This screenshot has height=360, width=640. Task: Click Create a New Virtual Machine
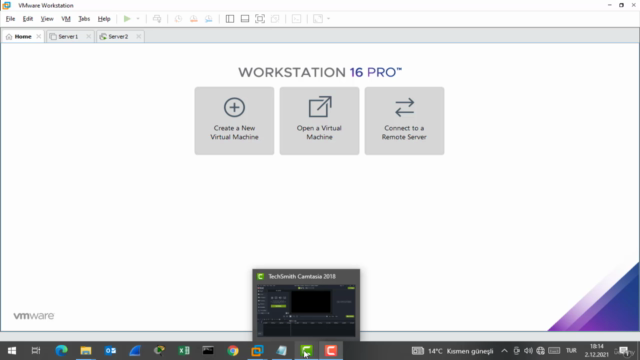(x=234, y=121)
